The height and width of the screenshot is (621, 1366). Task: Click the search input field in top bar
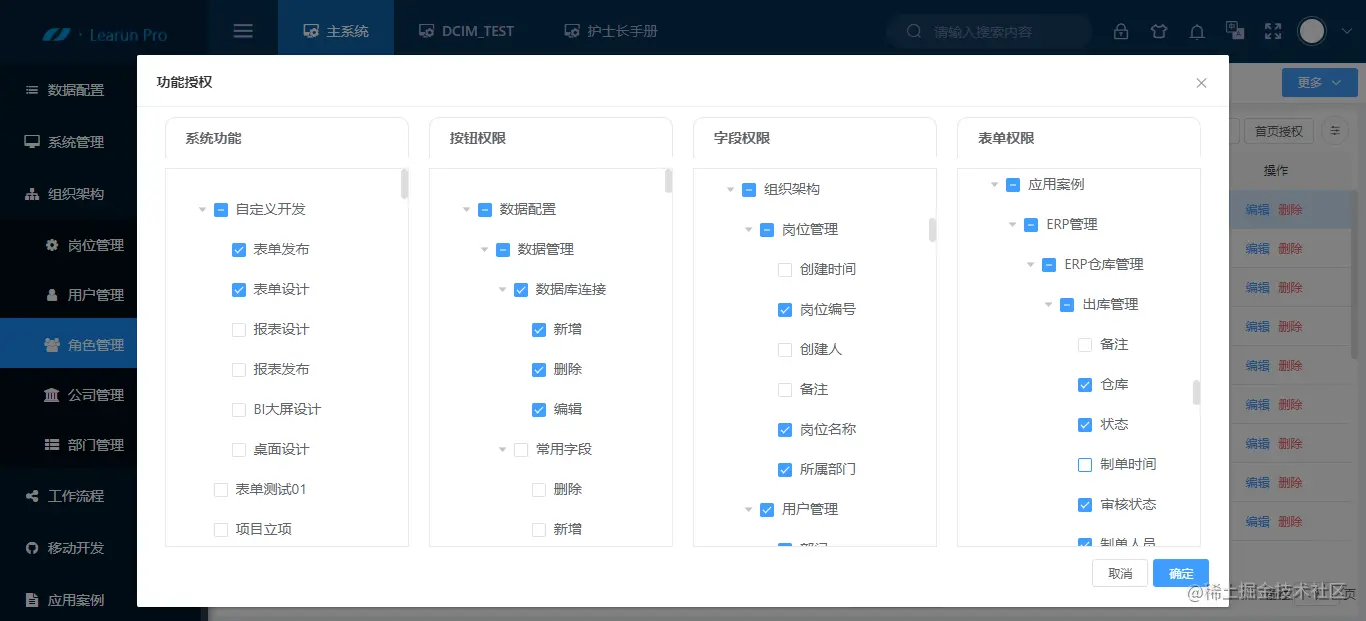tap(988, 31)
